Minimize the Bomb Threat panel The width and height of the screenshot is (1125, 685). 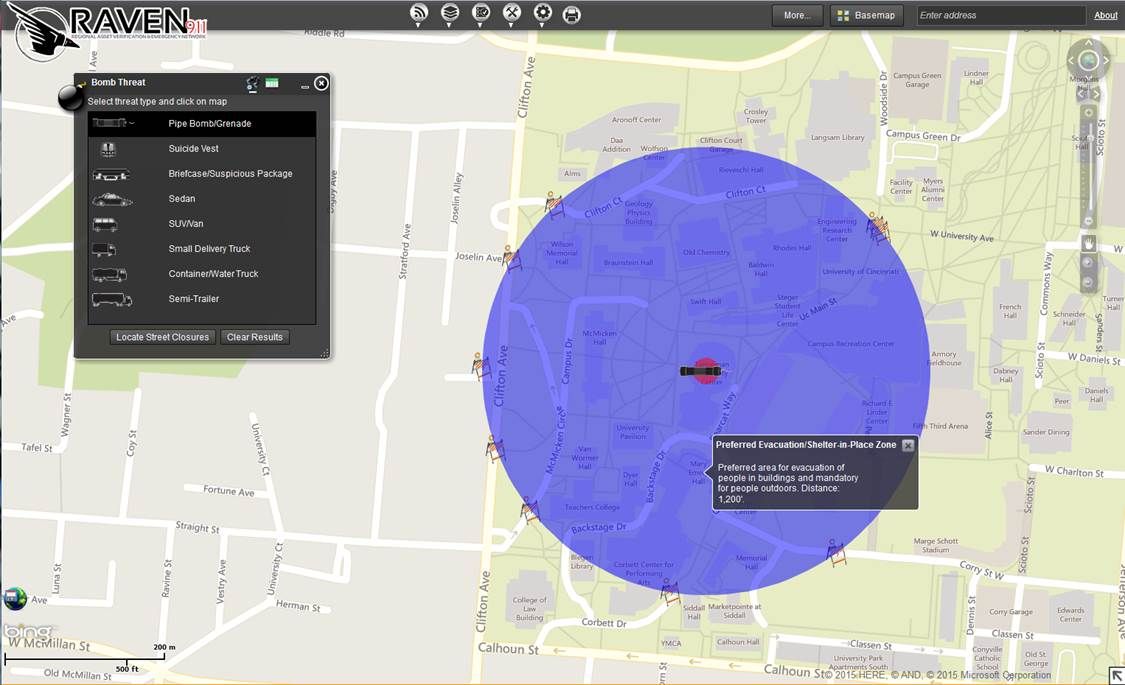[305, 86]
